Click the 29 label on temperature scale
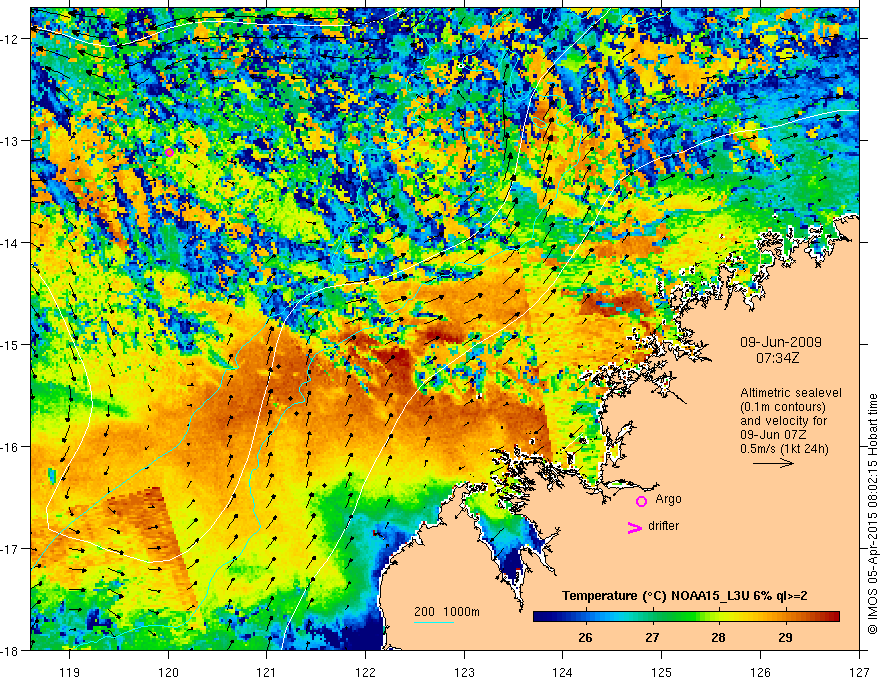Screen dimensions: 880x680 [785, 637]
